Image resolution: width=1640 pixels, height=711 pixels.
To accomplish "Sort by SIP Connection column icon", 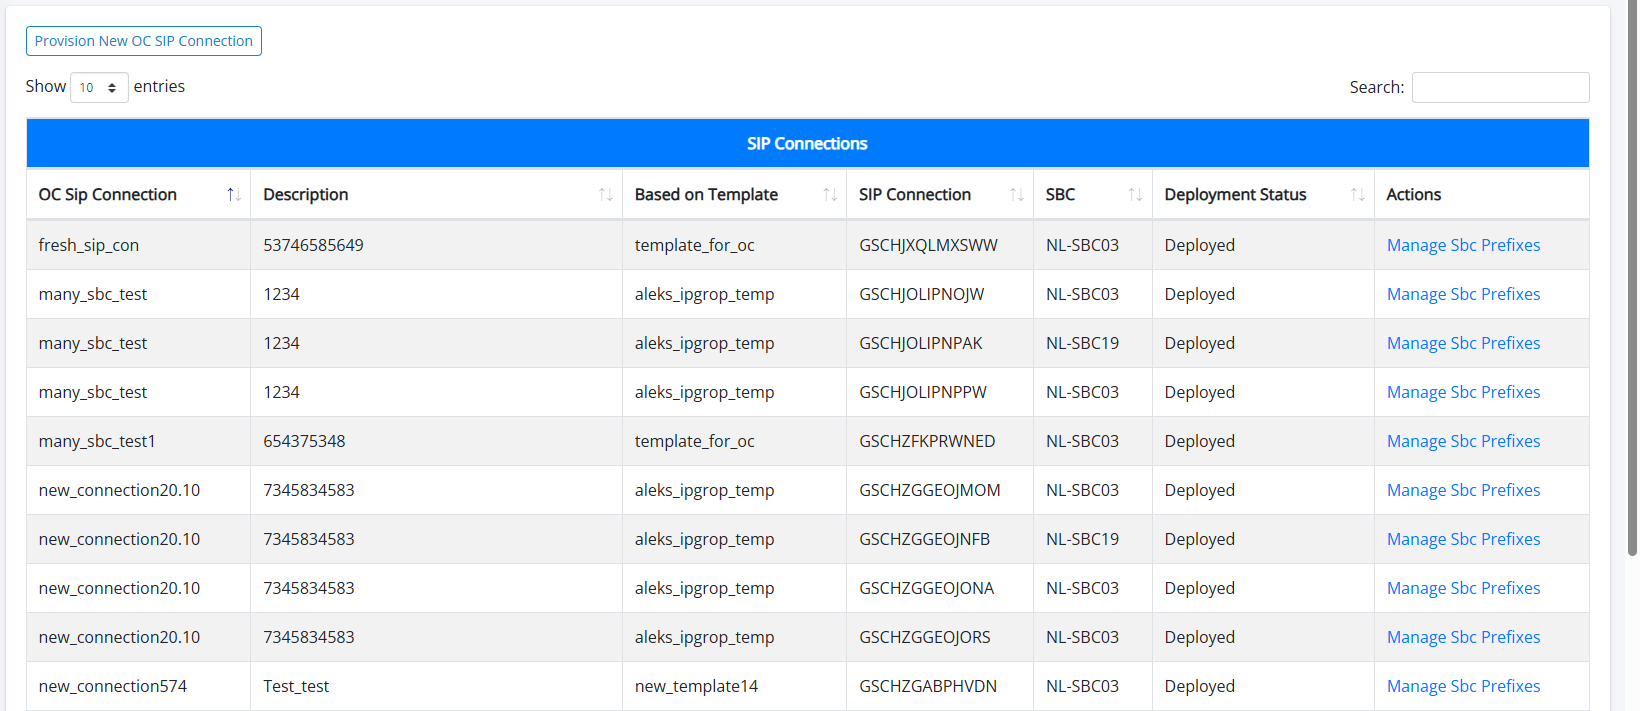I will click(x=1016, y=195).
